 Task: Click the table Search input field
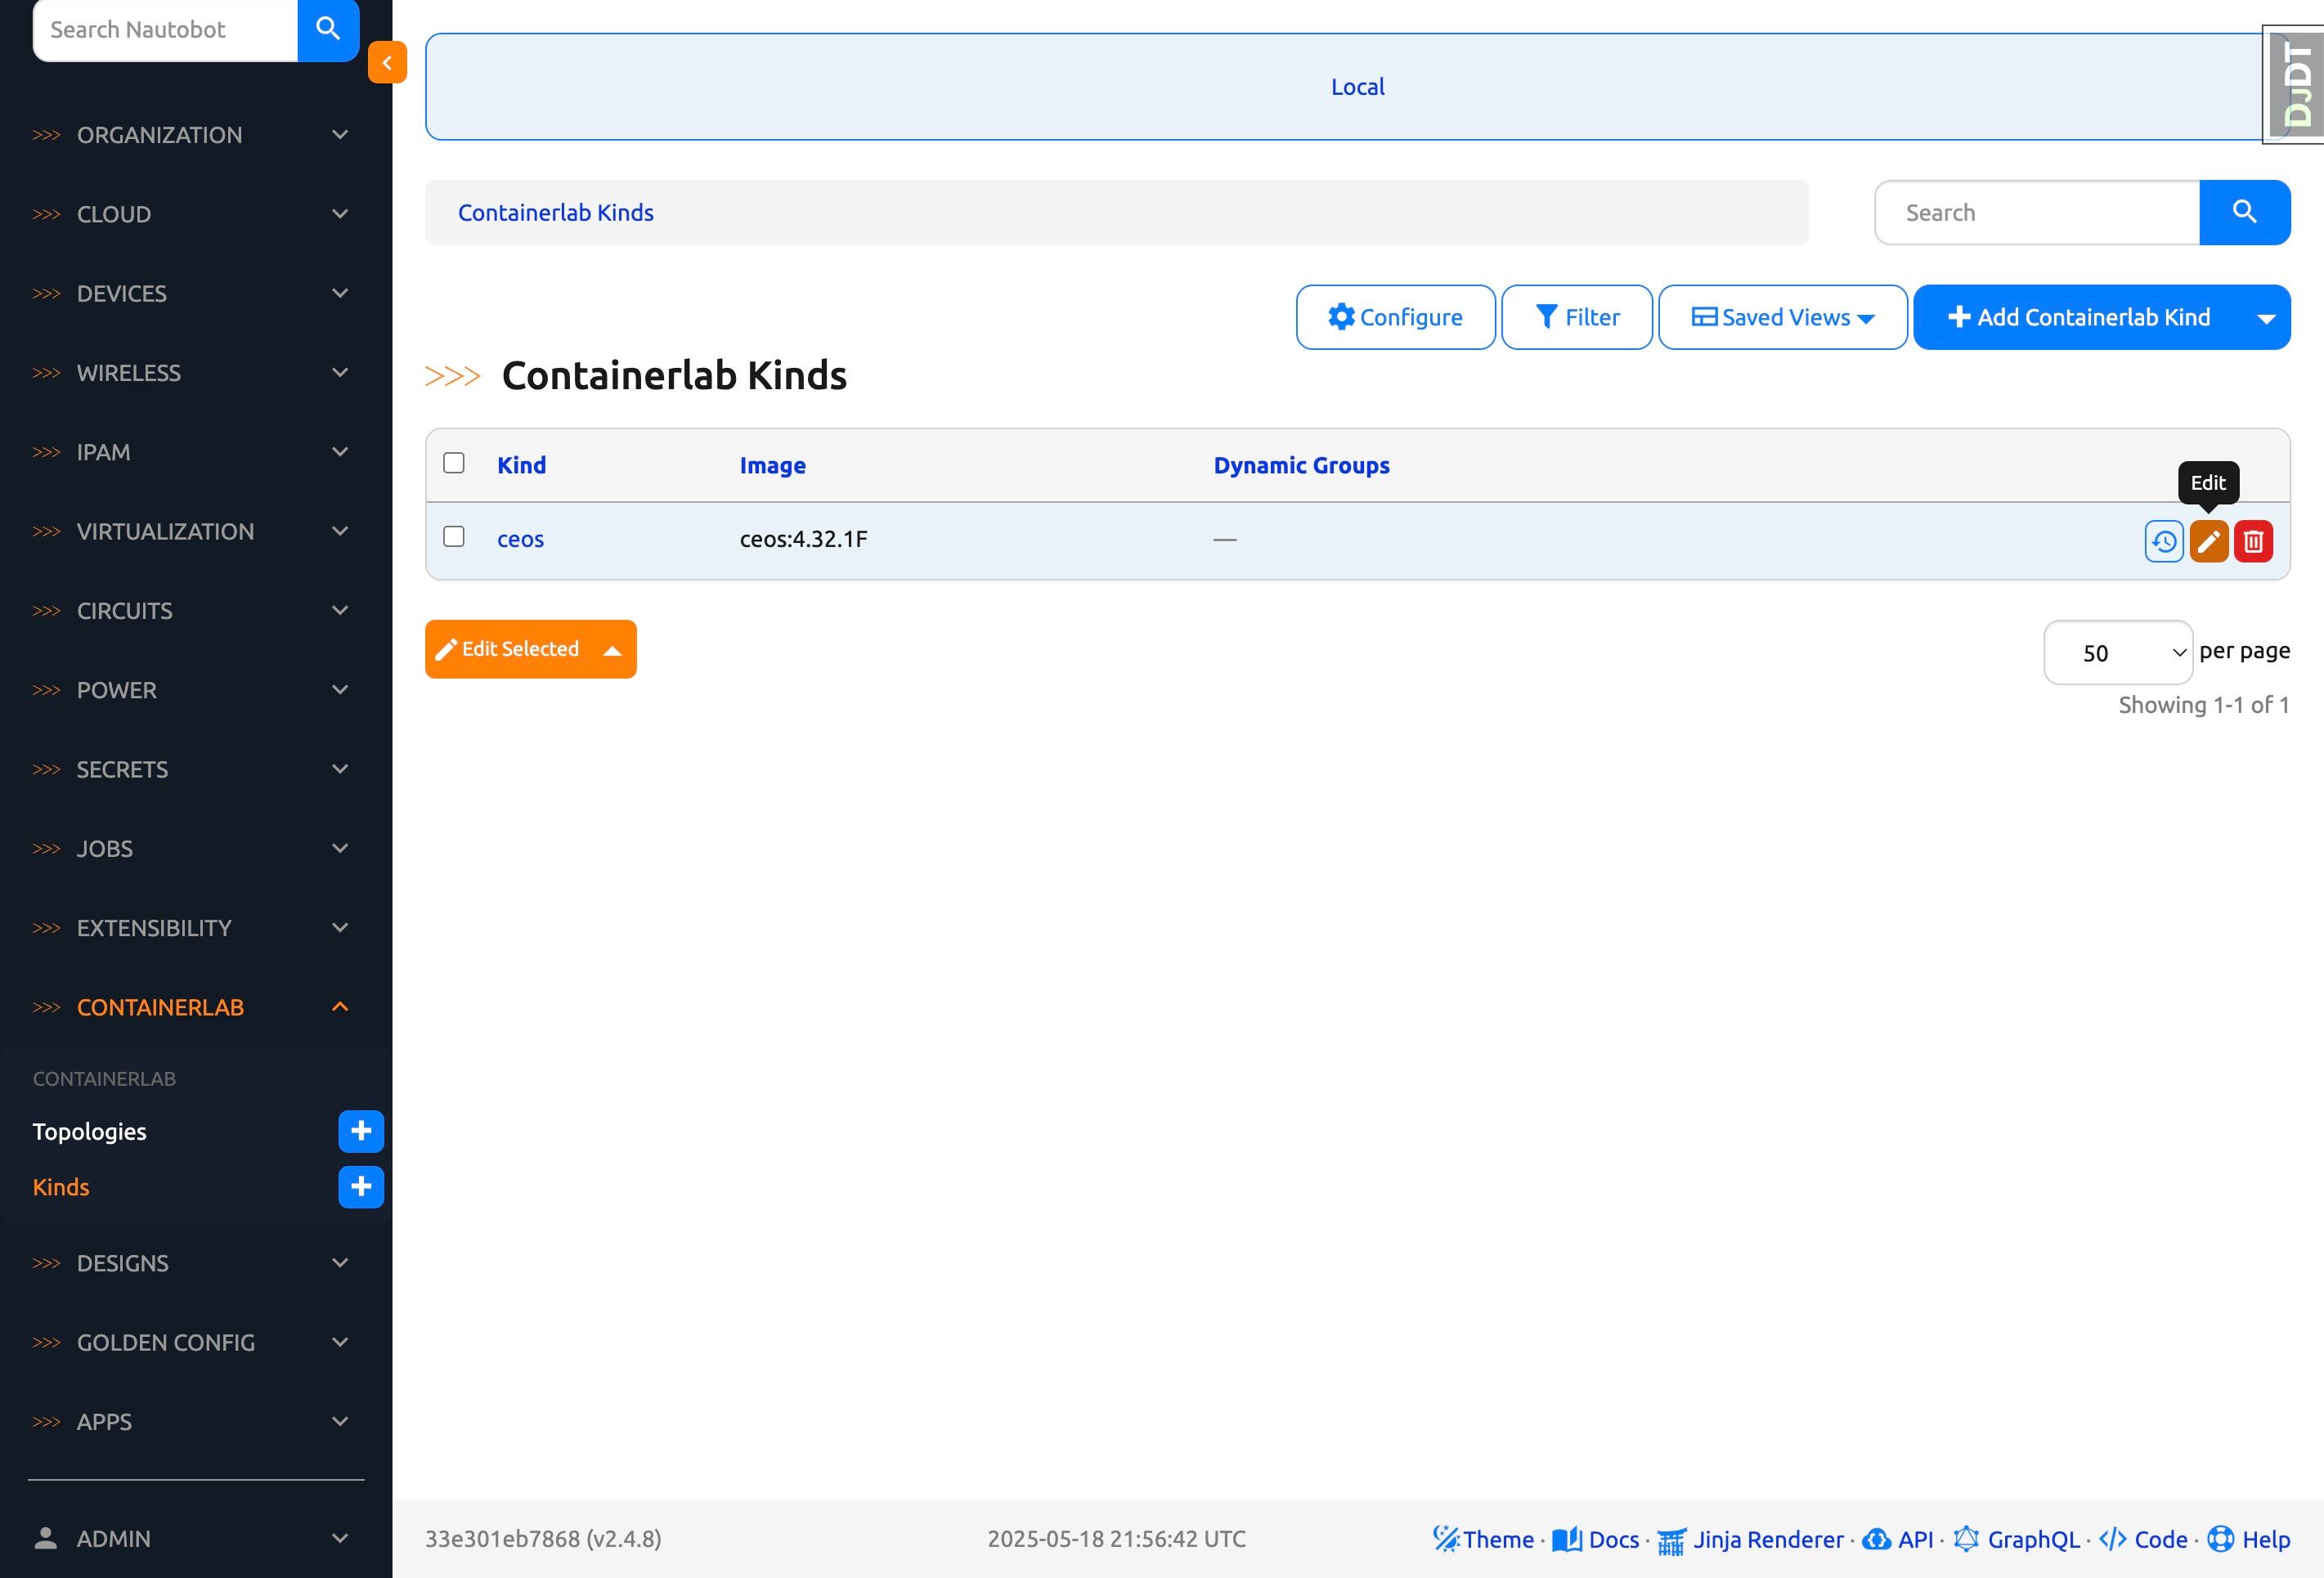click(2036, 212)
